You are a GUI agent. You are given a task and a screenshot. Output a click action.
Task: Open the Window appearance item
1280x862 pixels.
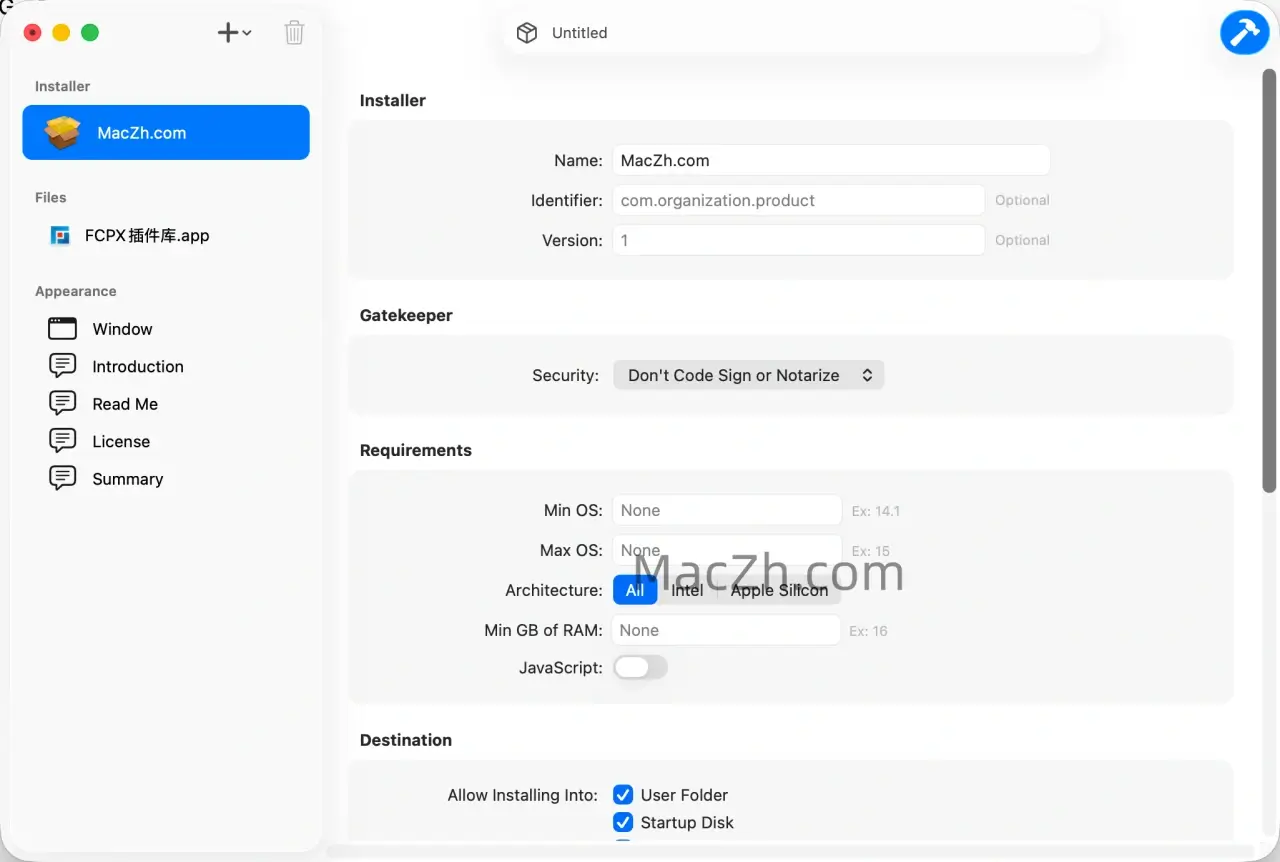pos(63,329)
